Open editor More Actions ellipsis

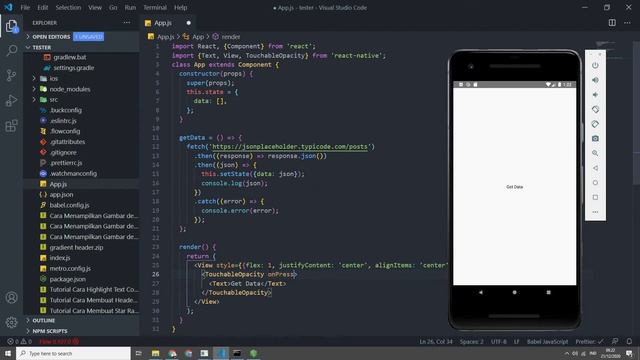coord(627,23)
